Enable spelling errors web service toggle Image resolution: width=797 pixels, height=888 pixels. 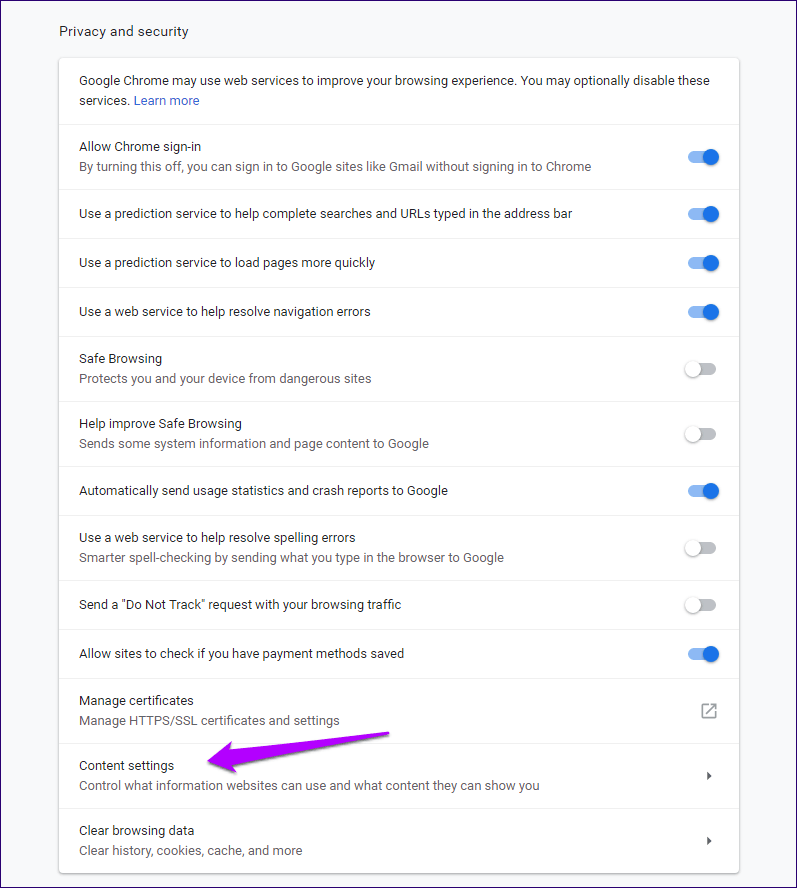pos(701,548)
